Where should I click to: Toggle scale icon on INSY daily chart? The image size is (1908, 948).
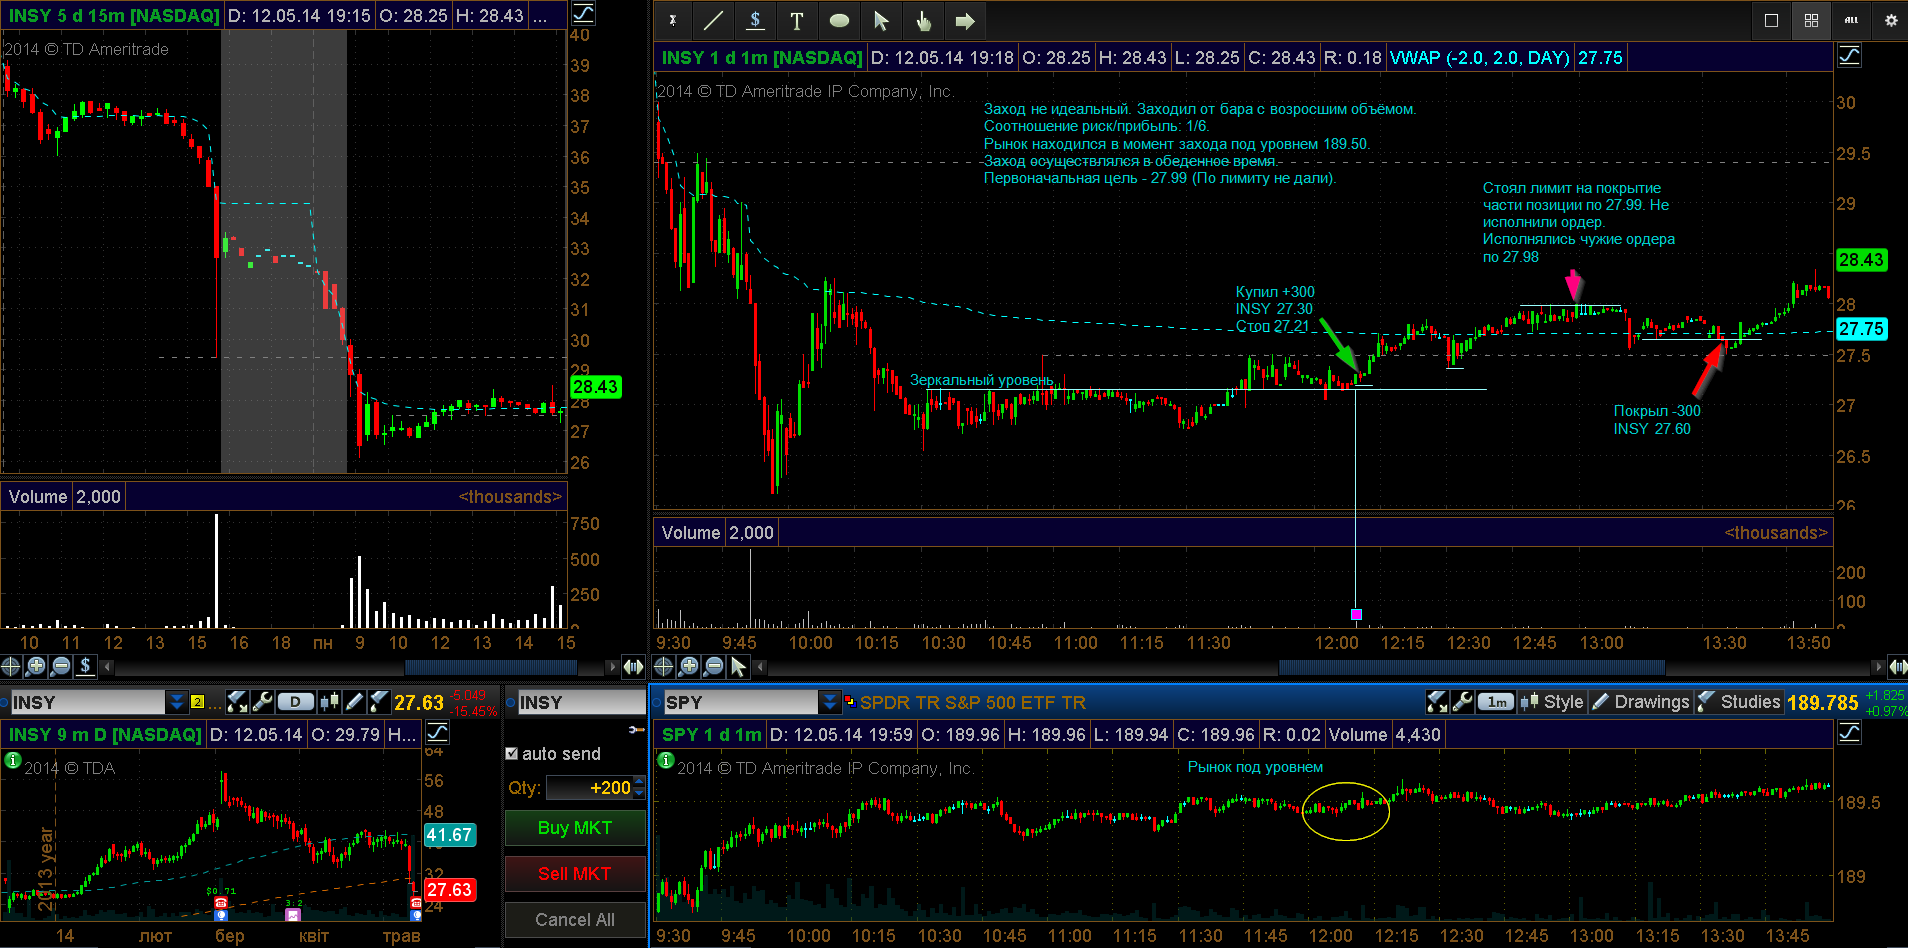tap(438, 733)
